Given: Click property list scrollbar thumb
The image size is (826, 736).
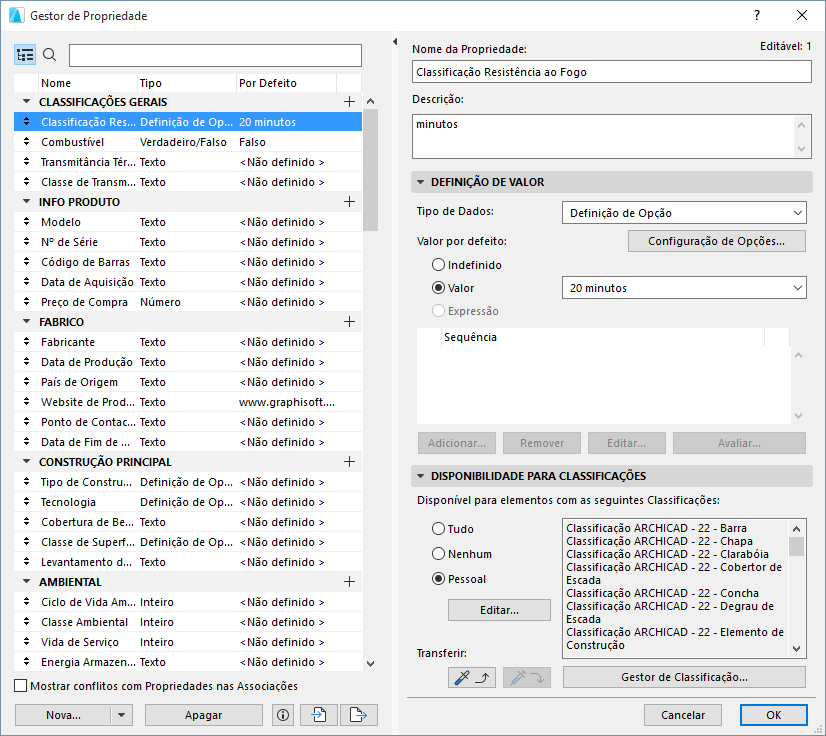Looking at the screenshot, I should 370,170.
